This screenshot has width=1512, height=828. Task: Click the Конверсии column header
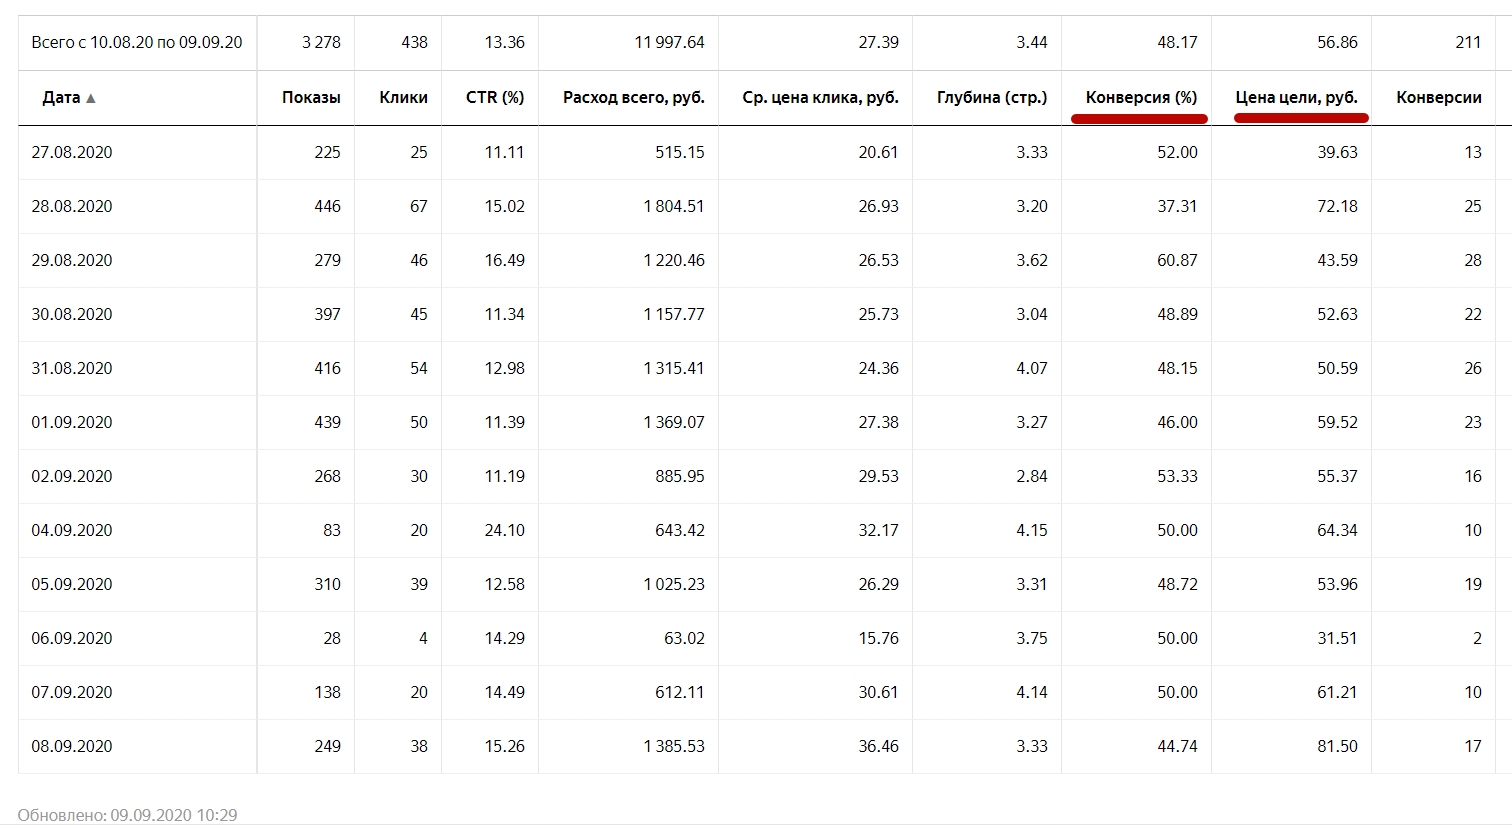click(x=1438, y=98)
